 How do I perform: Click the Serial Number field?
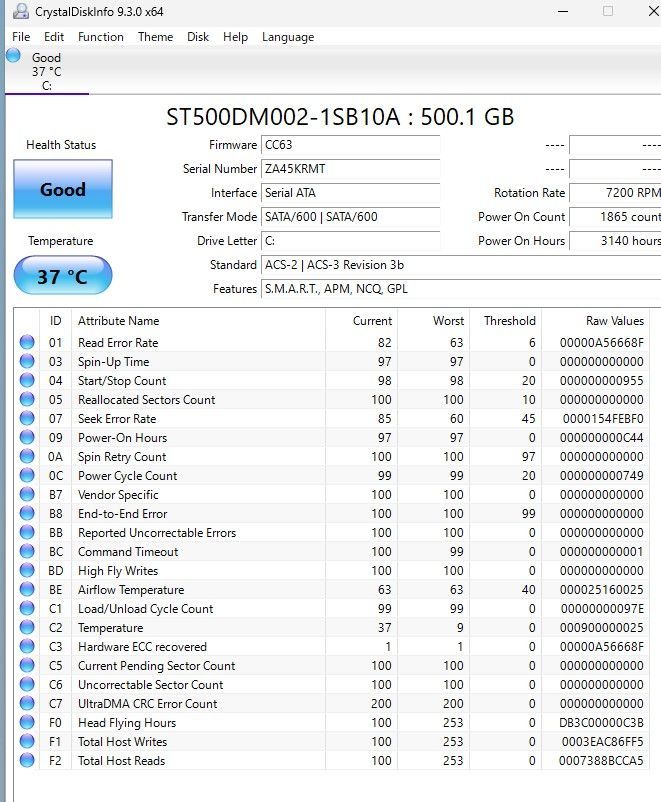(350, 169)
